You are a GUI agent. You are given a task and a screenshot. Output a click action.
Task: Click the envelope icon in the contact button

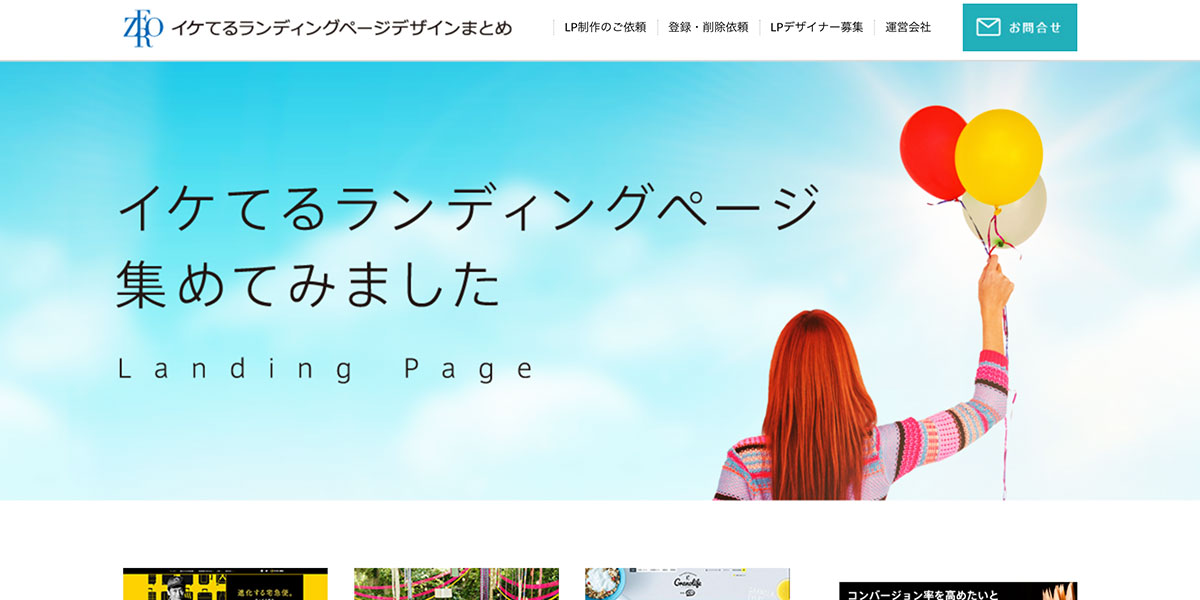988,28
